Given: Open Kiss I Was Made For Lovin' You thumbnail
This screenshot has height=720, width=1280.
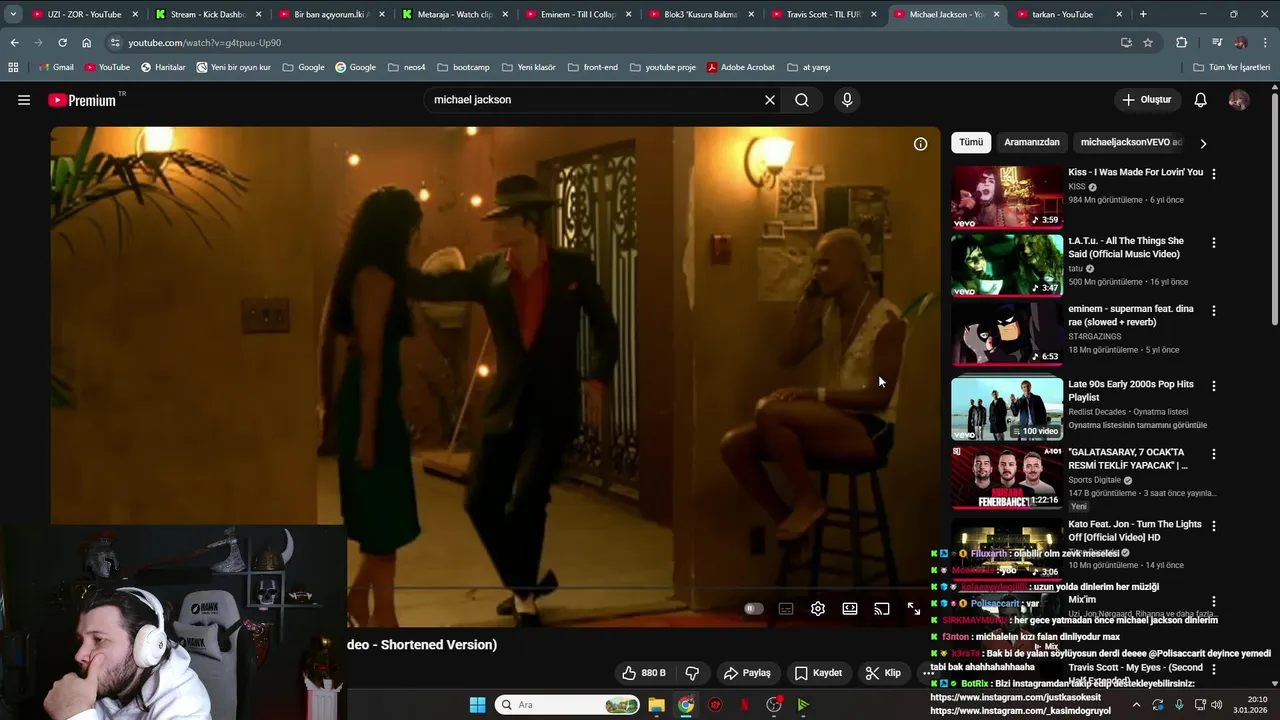Looking at the screenshot, I should click(1007, 197).
